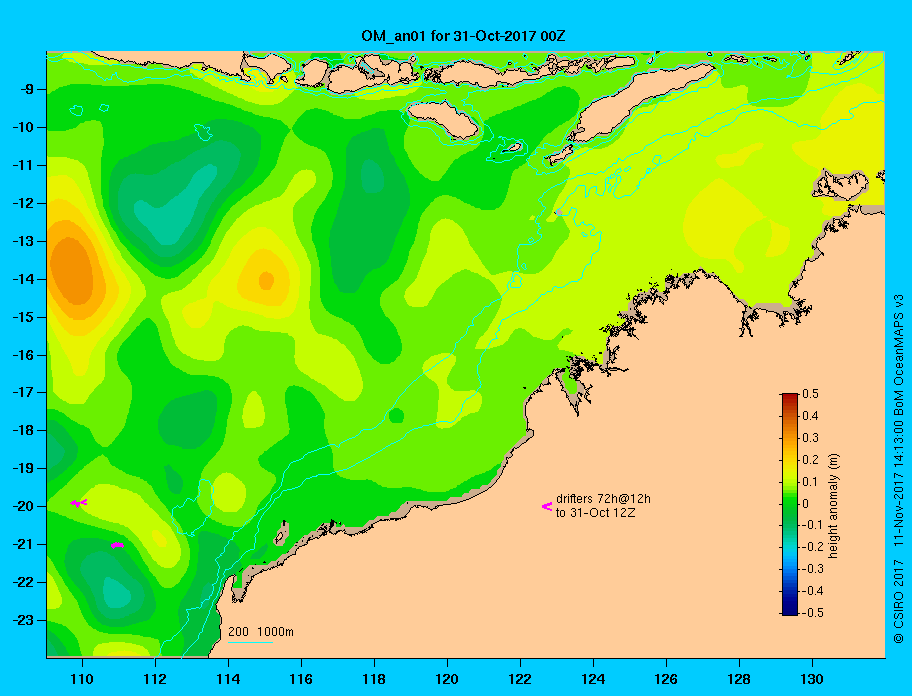Viewport: 912px width, 696px height.
Task: Click Sumba island south of the island chain
Action: (x=443, y=120)
